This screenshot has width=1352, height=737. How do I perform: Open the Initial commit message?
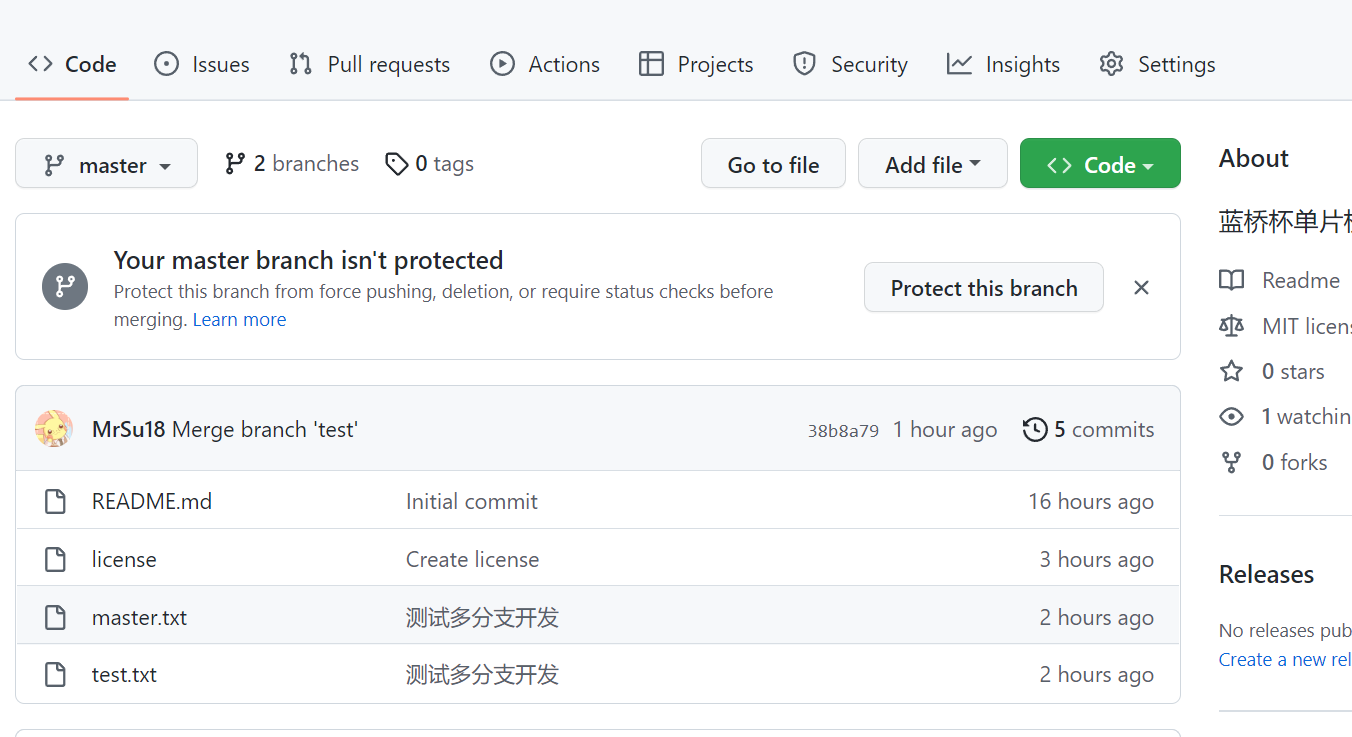(472, 502)
